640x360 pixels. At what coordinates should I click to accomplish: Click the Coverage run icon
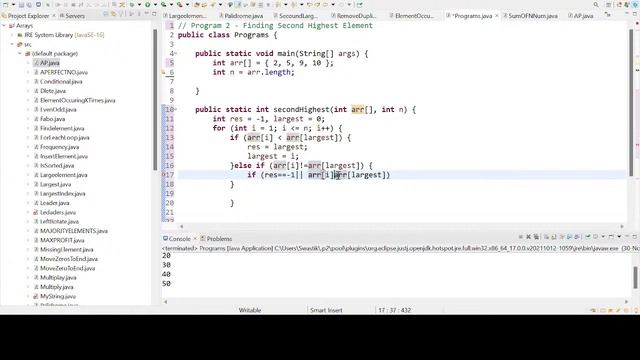point(164,4)
